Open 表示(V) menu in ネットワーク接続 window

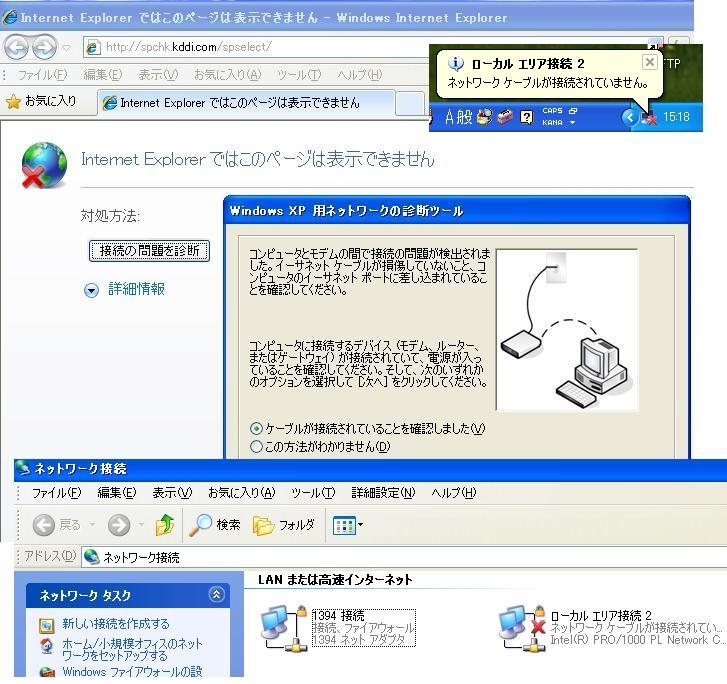coord(172,492)
